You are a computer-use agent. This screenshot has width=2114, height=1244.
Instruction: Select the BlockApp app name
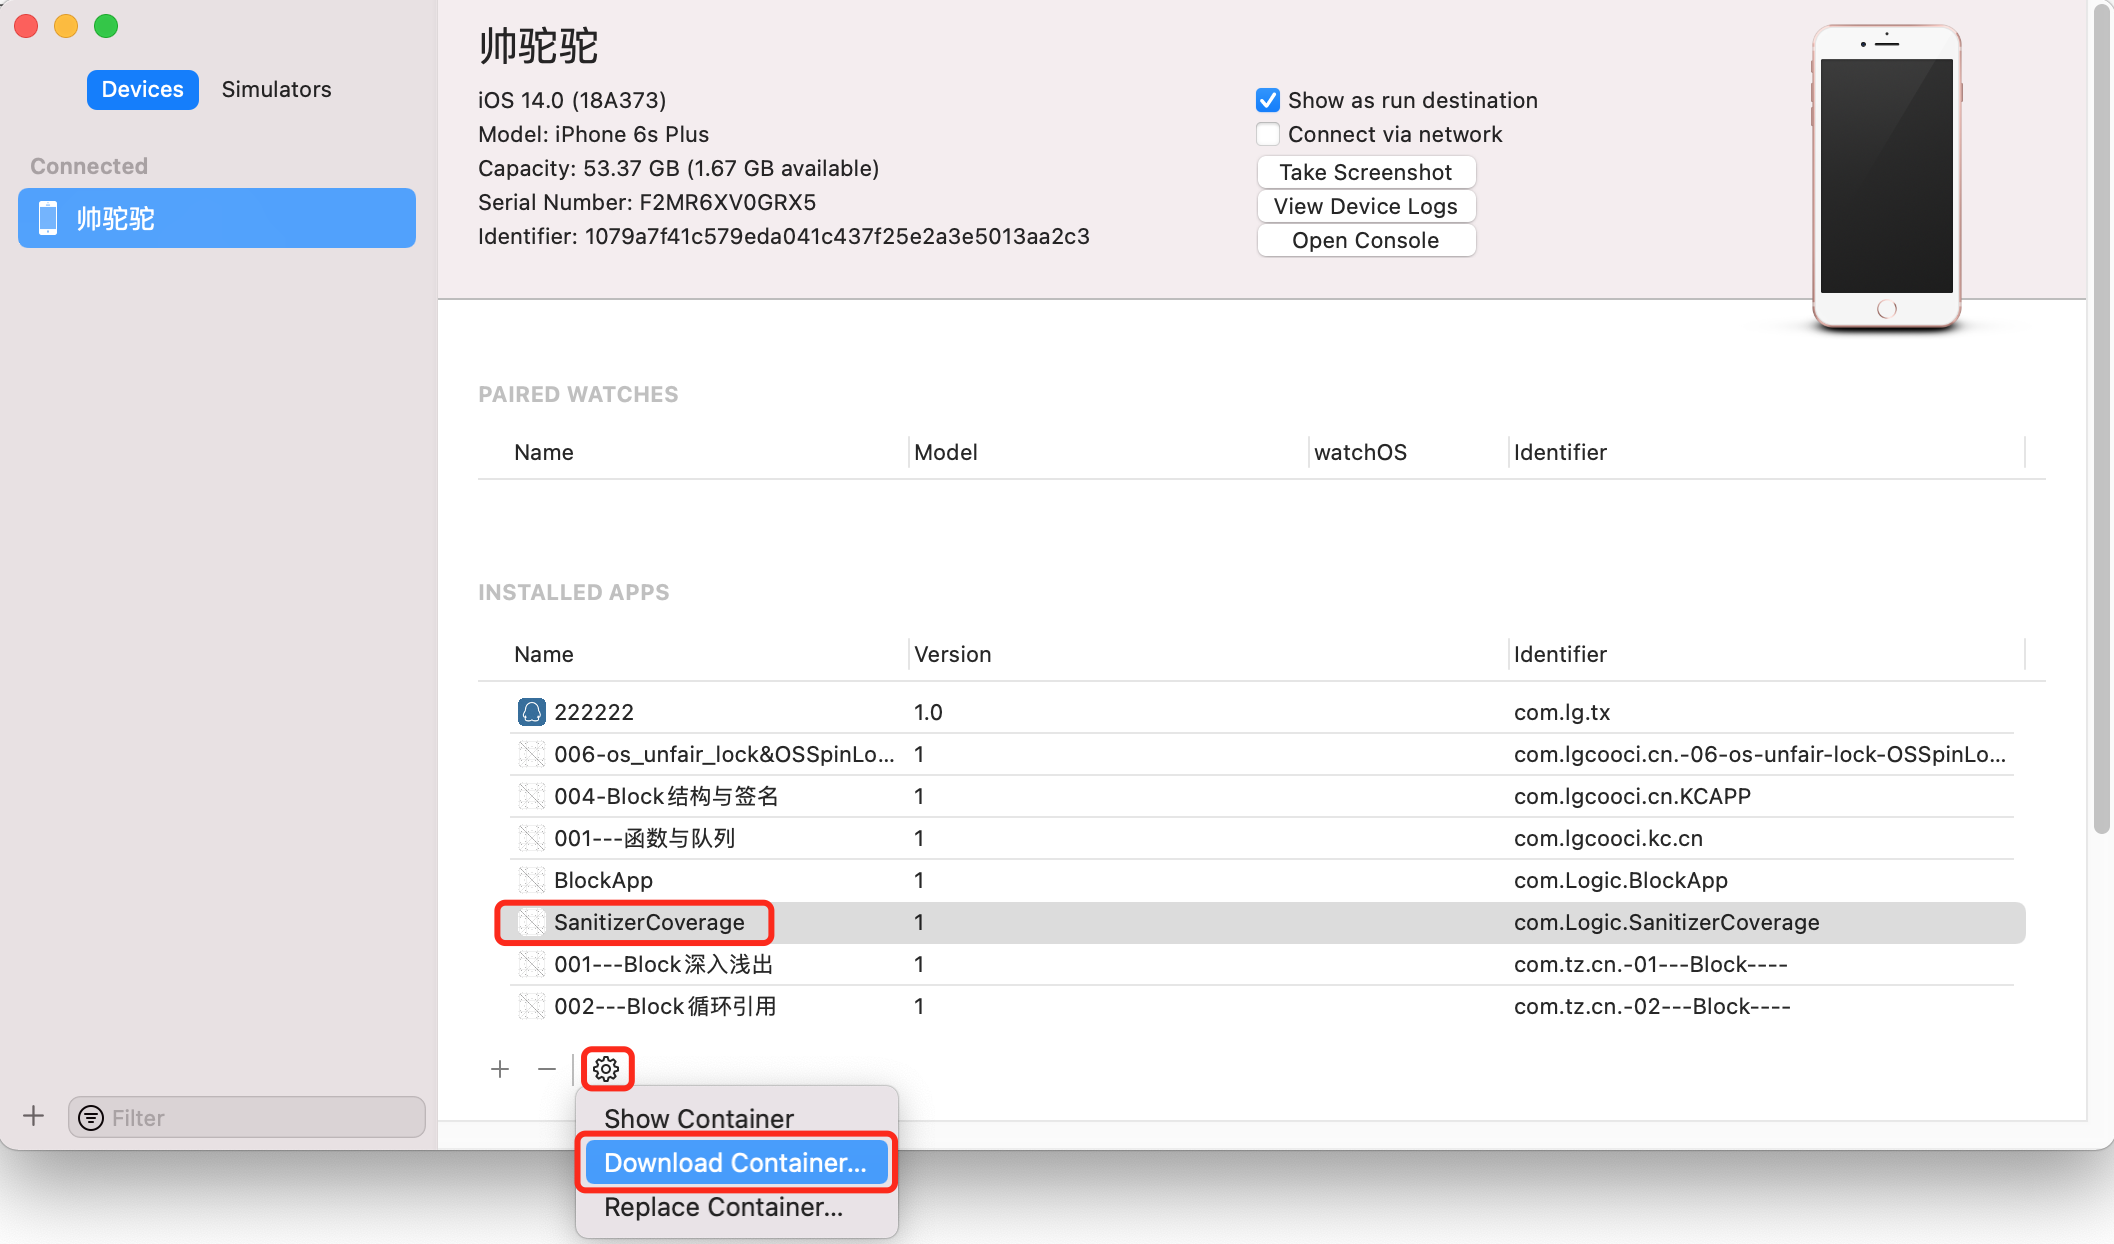(603, 880)
